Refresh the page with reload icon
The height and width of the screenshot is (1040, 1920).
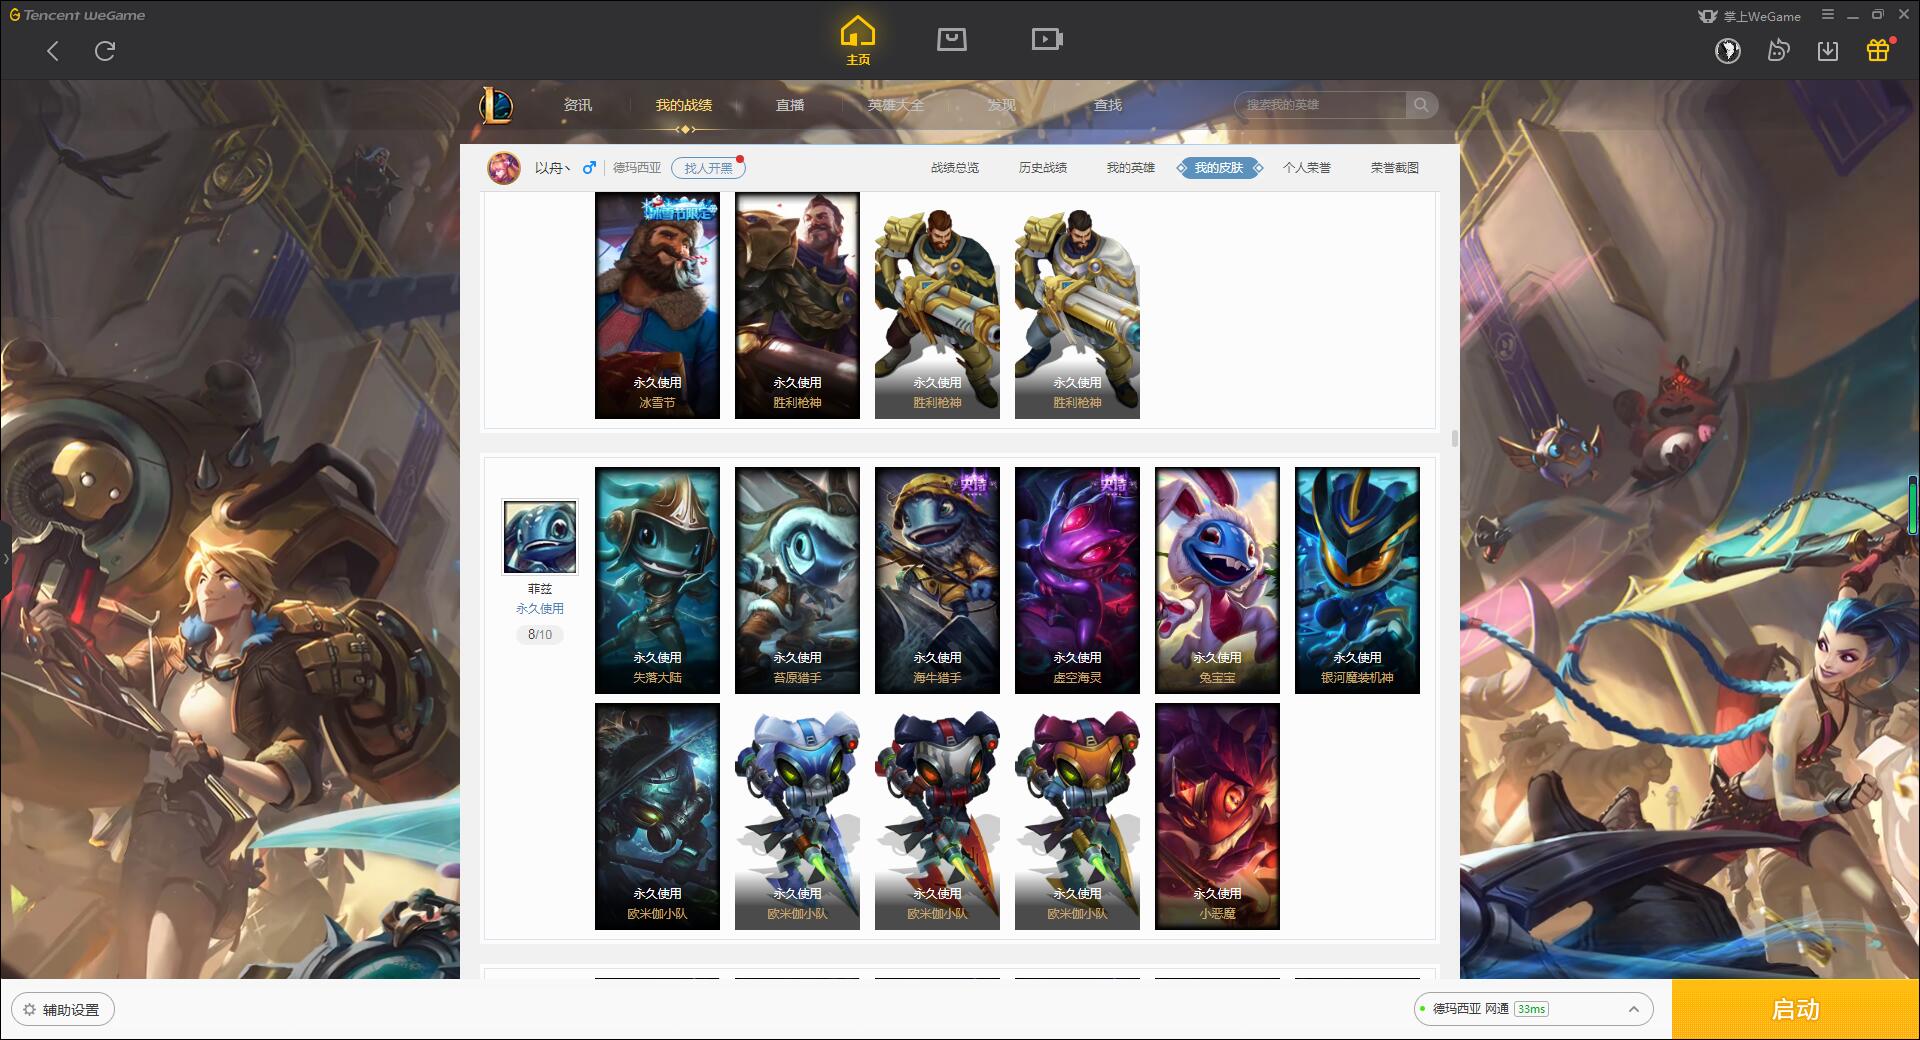(x=105, y=51)
